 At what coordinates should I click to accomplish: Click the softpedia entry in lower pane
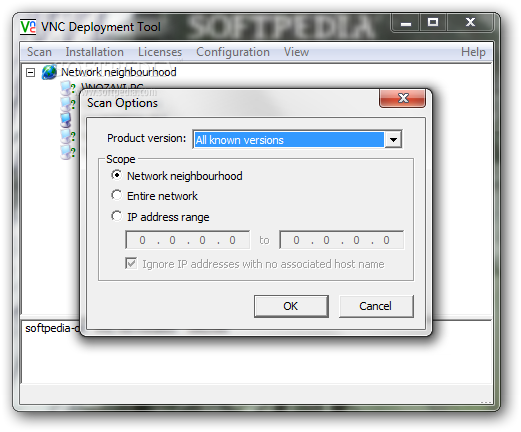[52, 328]
